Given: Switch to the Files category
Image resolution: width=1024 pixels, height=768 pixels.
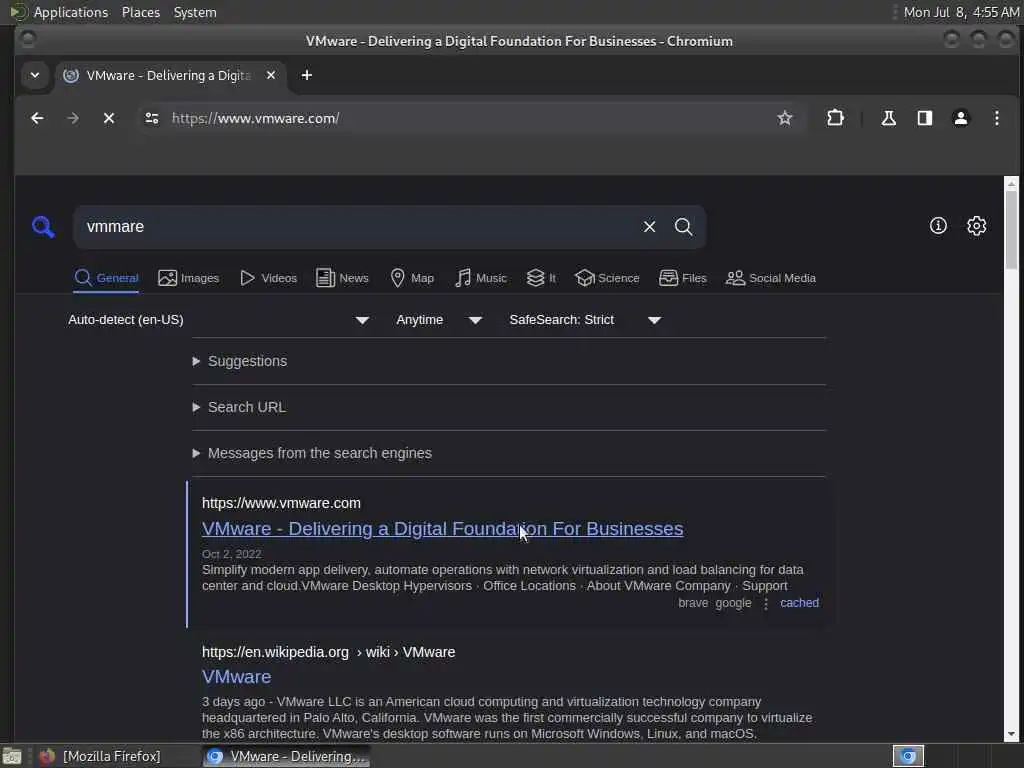Looking at the screenshot, I should pos(682,278).
